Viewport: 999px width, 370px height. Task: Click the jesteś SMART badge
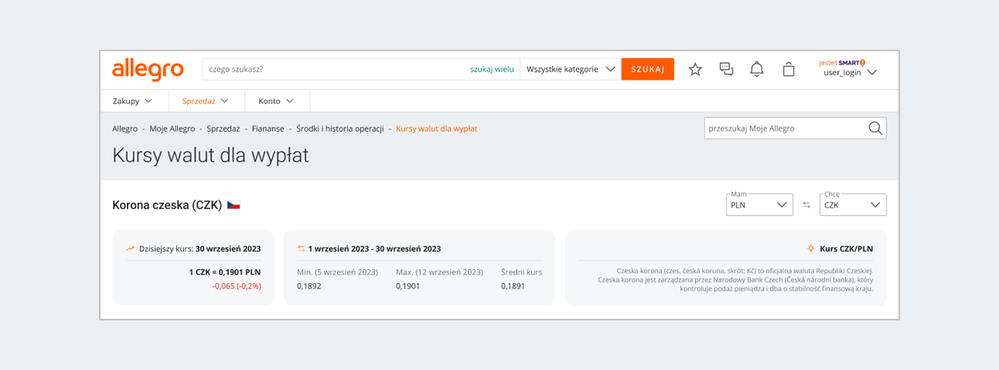coord(842,62)
